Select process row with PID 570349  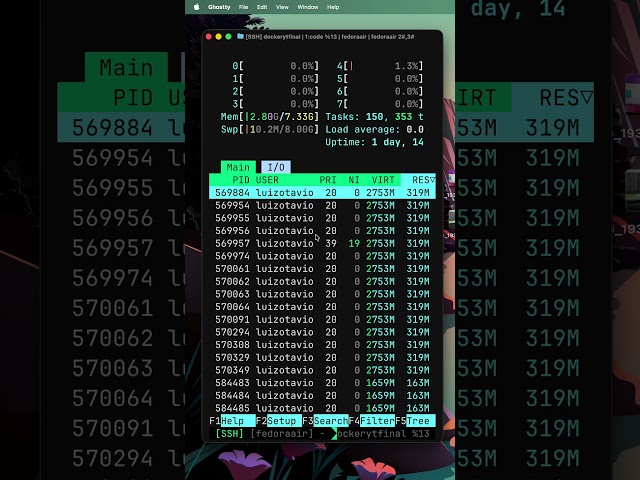coord(322,370)
